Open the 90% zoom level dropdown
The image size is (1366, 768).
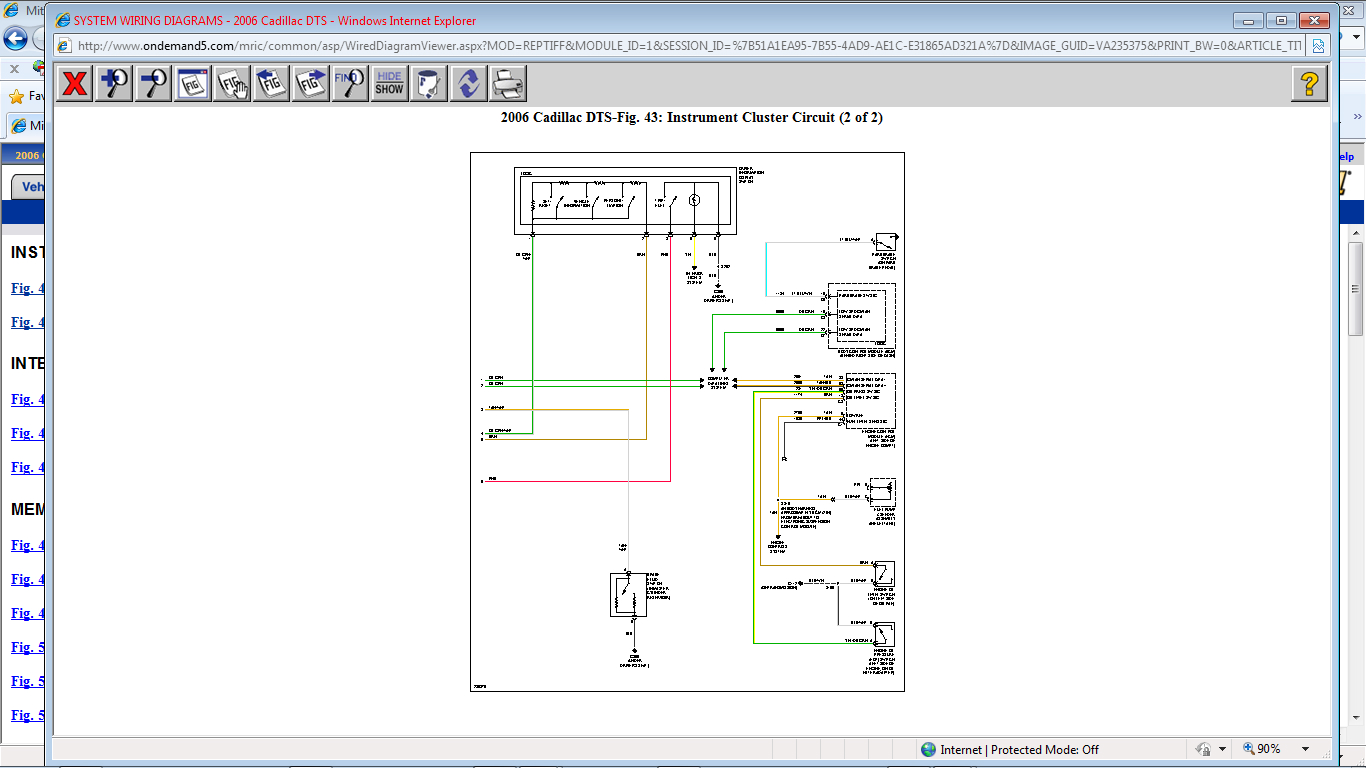click(1305, 749)
